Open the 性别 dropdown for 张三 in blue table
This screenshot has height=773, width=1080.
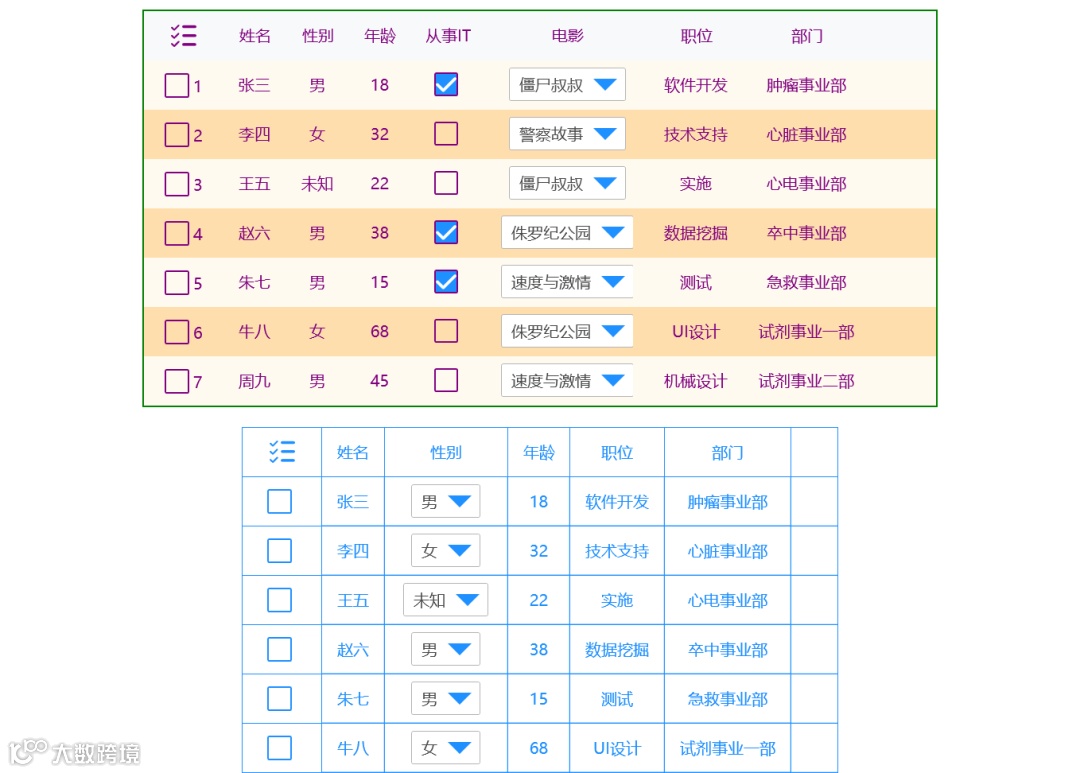click(x=445, y=501)
